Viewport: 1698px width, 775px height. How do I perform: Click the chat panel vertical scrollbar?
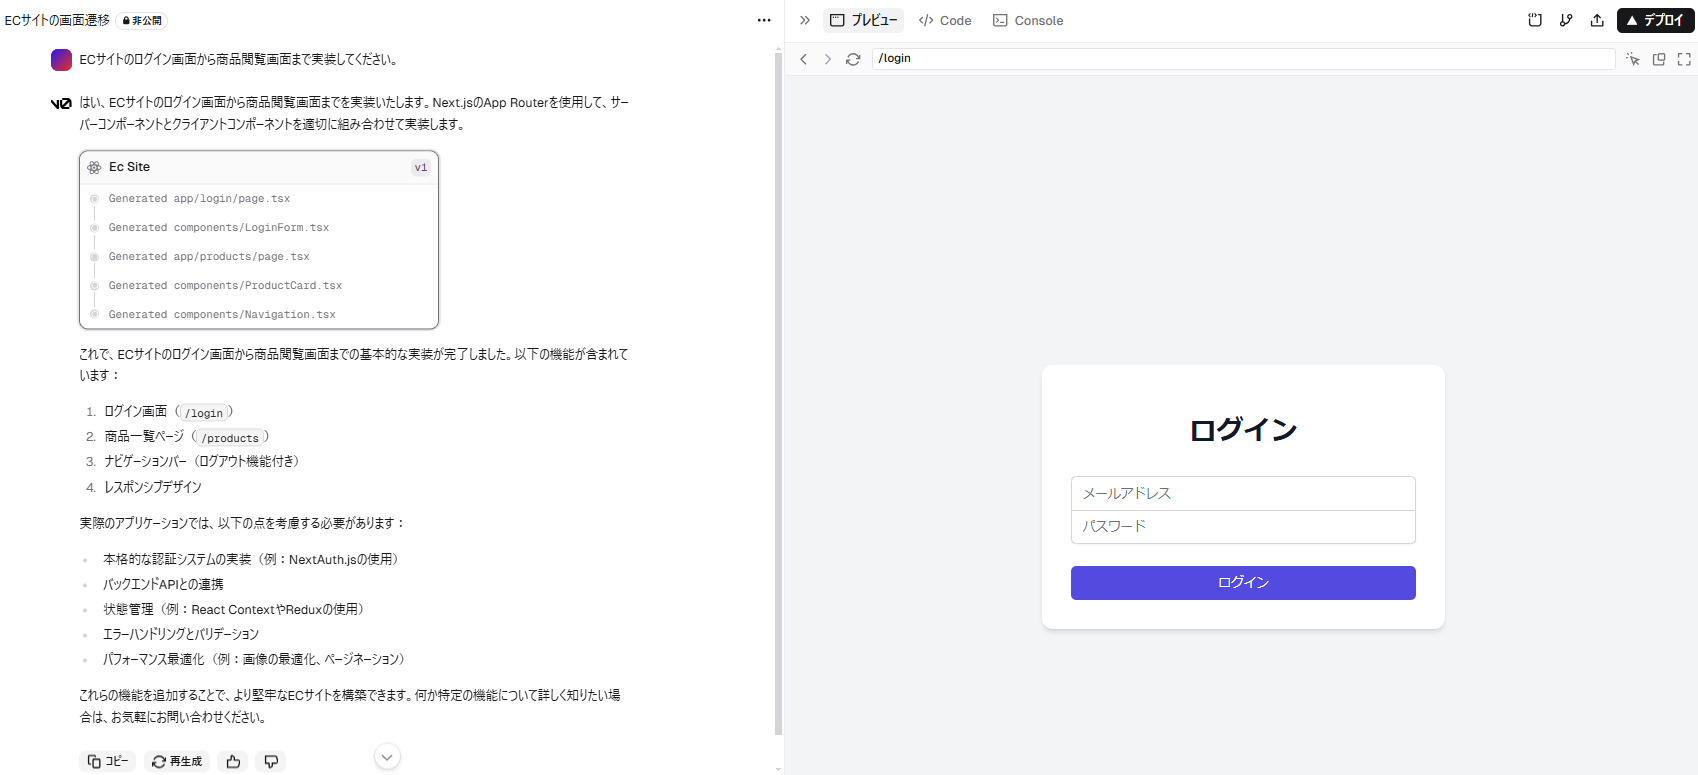(x=778, y=392)
